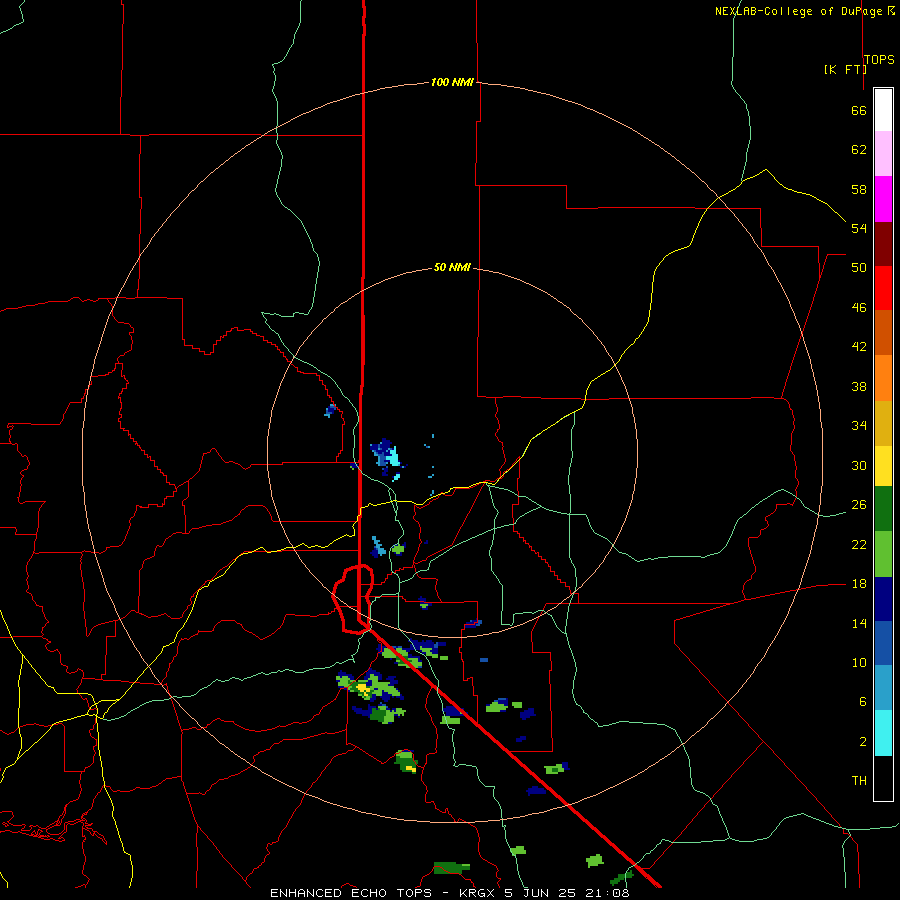
Task: Click the legend value 62
Action: [x=859, y=150]
